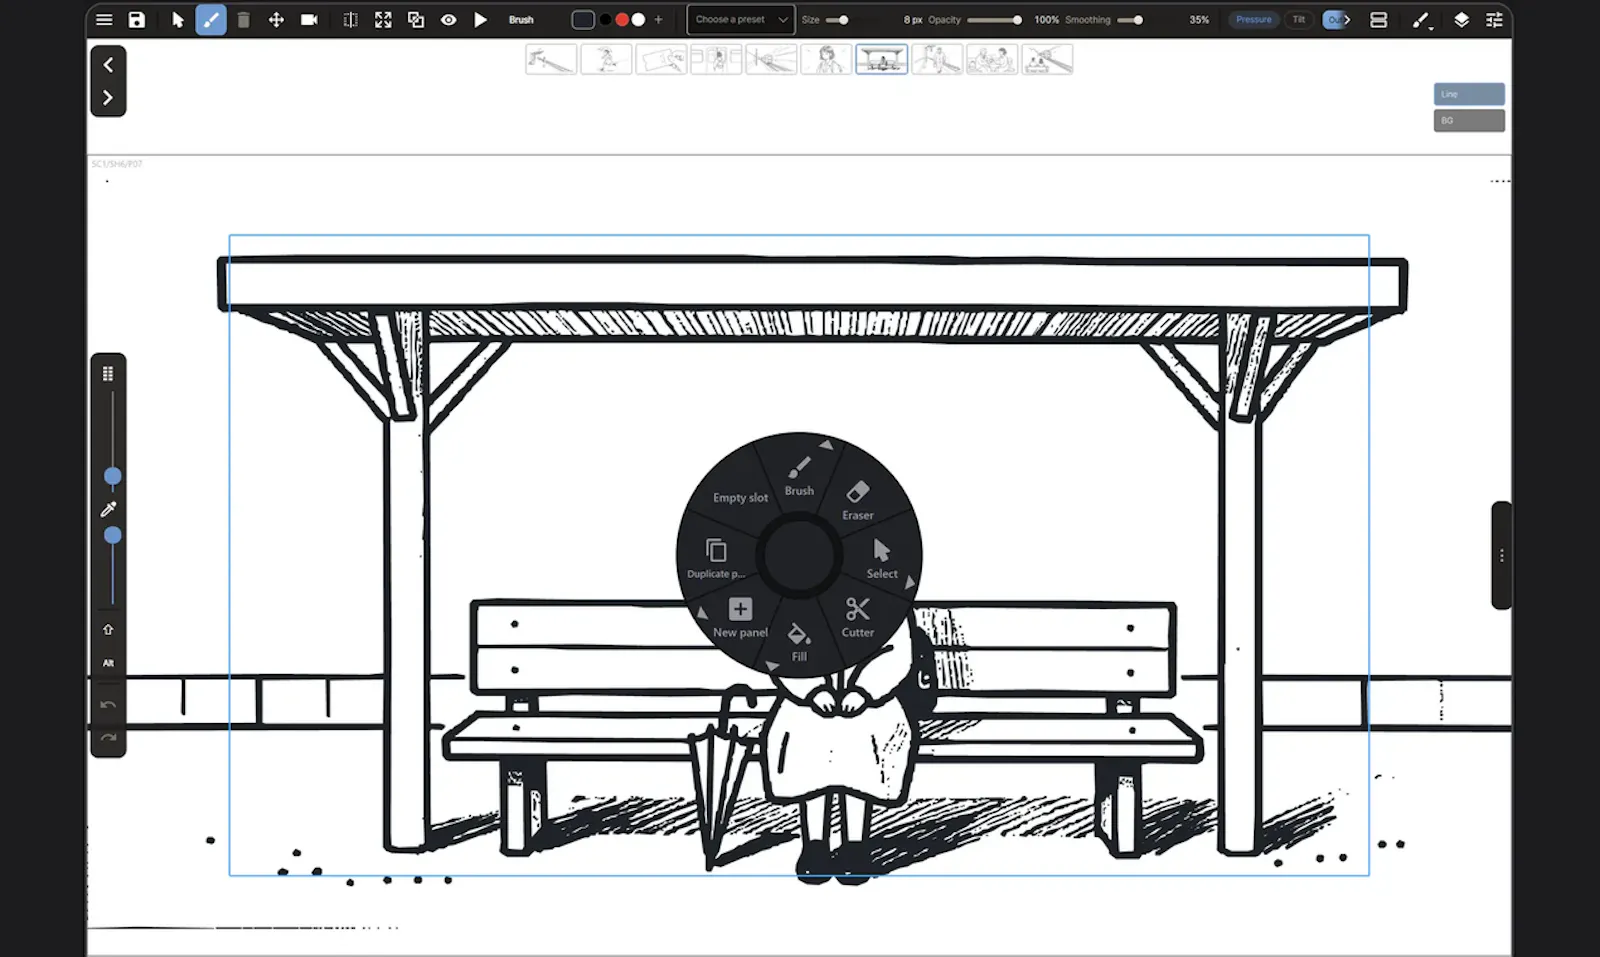Click the Smoothing slider
Image resolution: width=1600 pixels, height=957 pixels.
[1130, 20]
